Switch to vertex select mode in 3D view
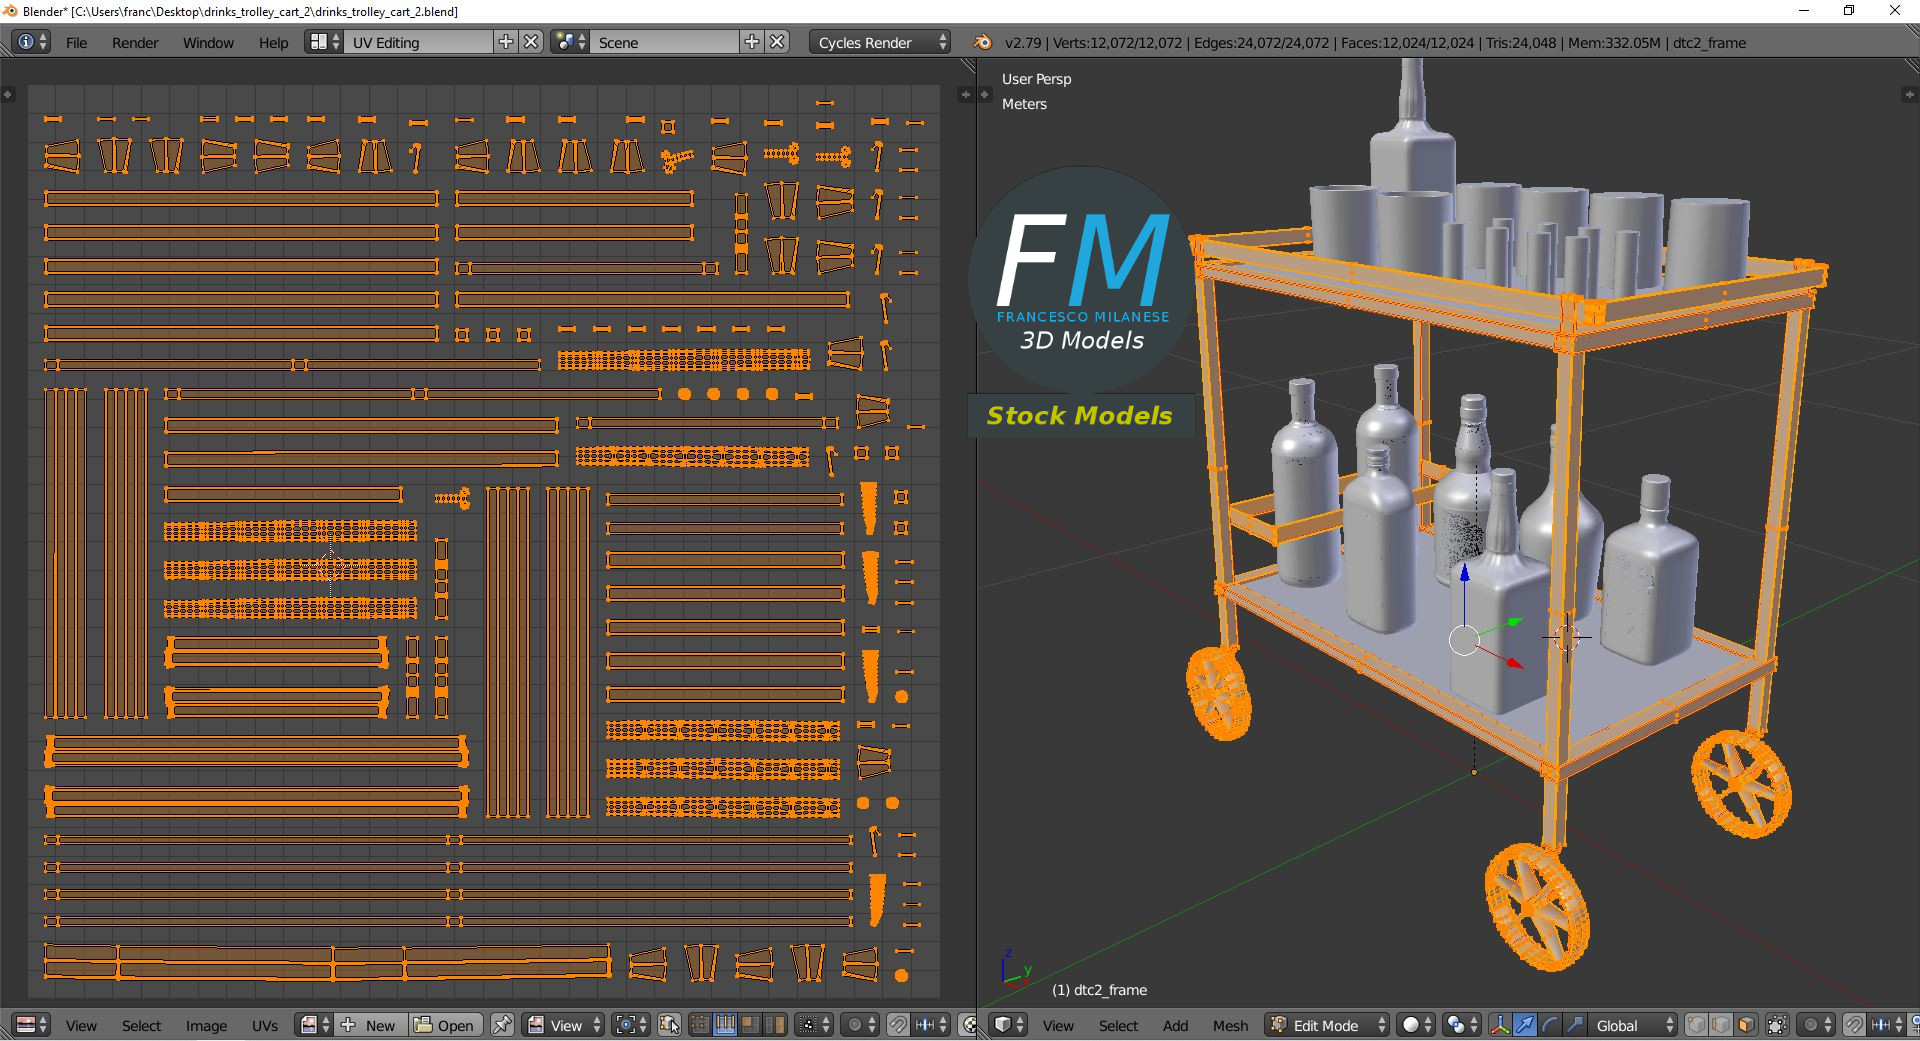Viewport: 1920px width, 1041px height. pos(1697,1025)
